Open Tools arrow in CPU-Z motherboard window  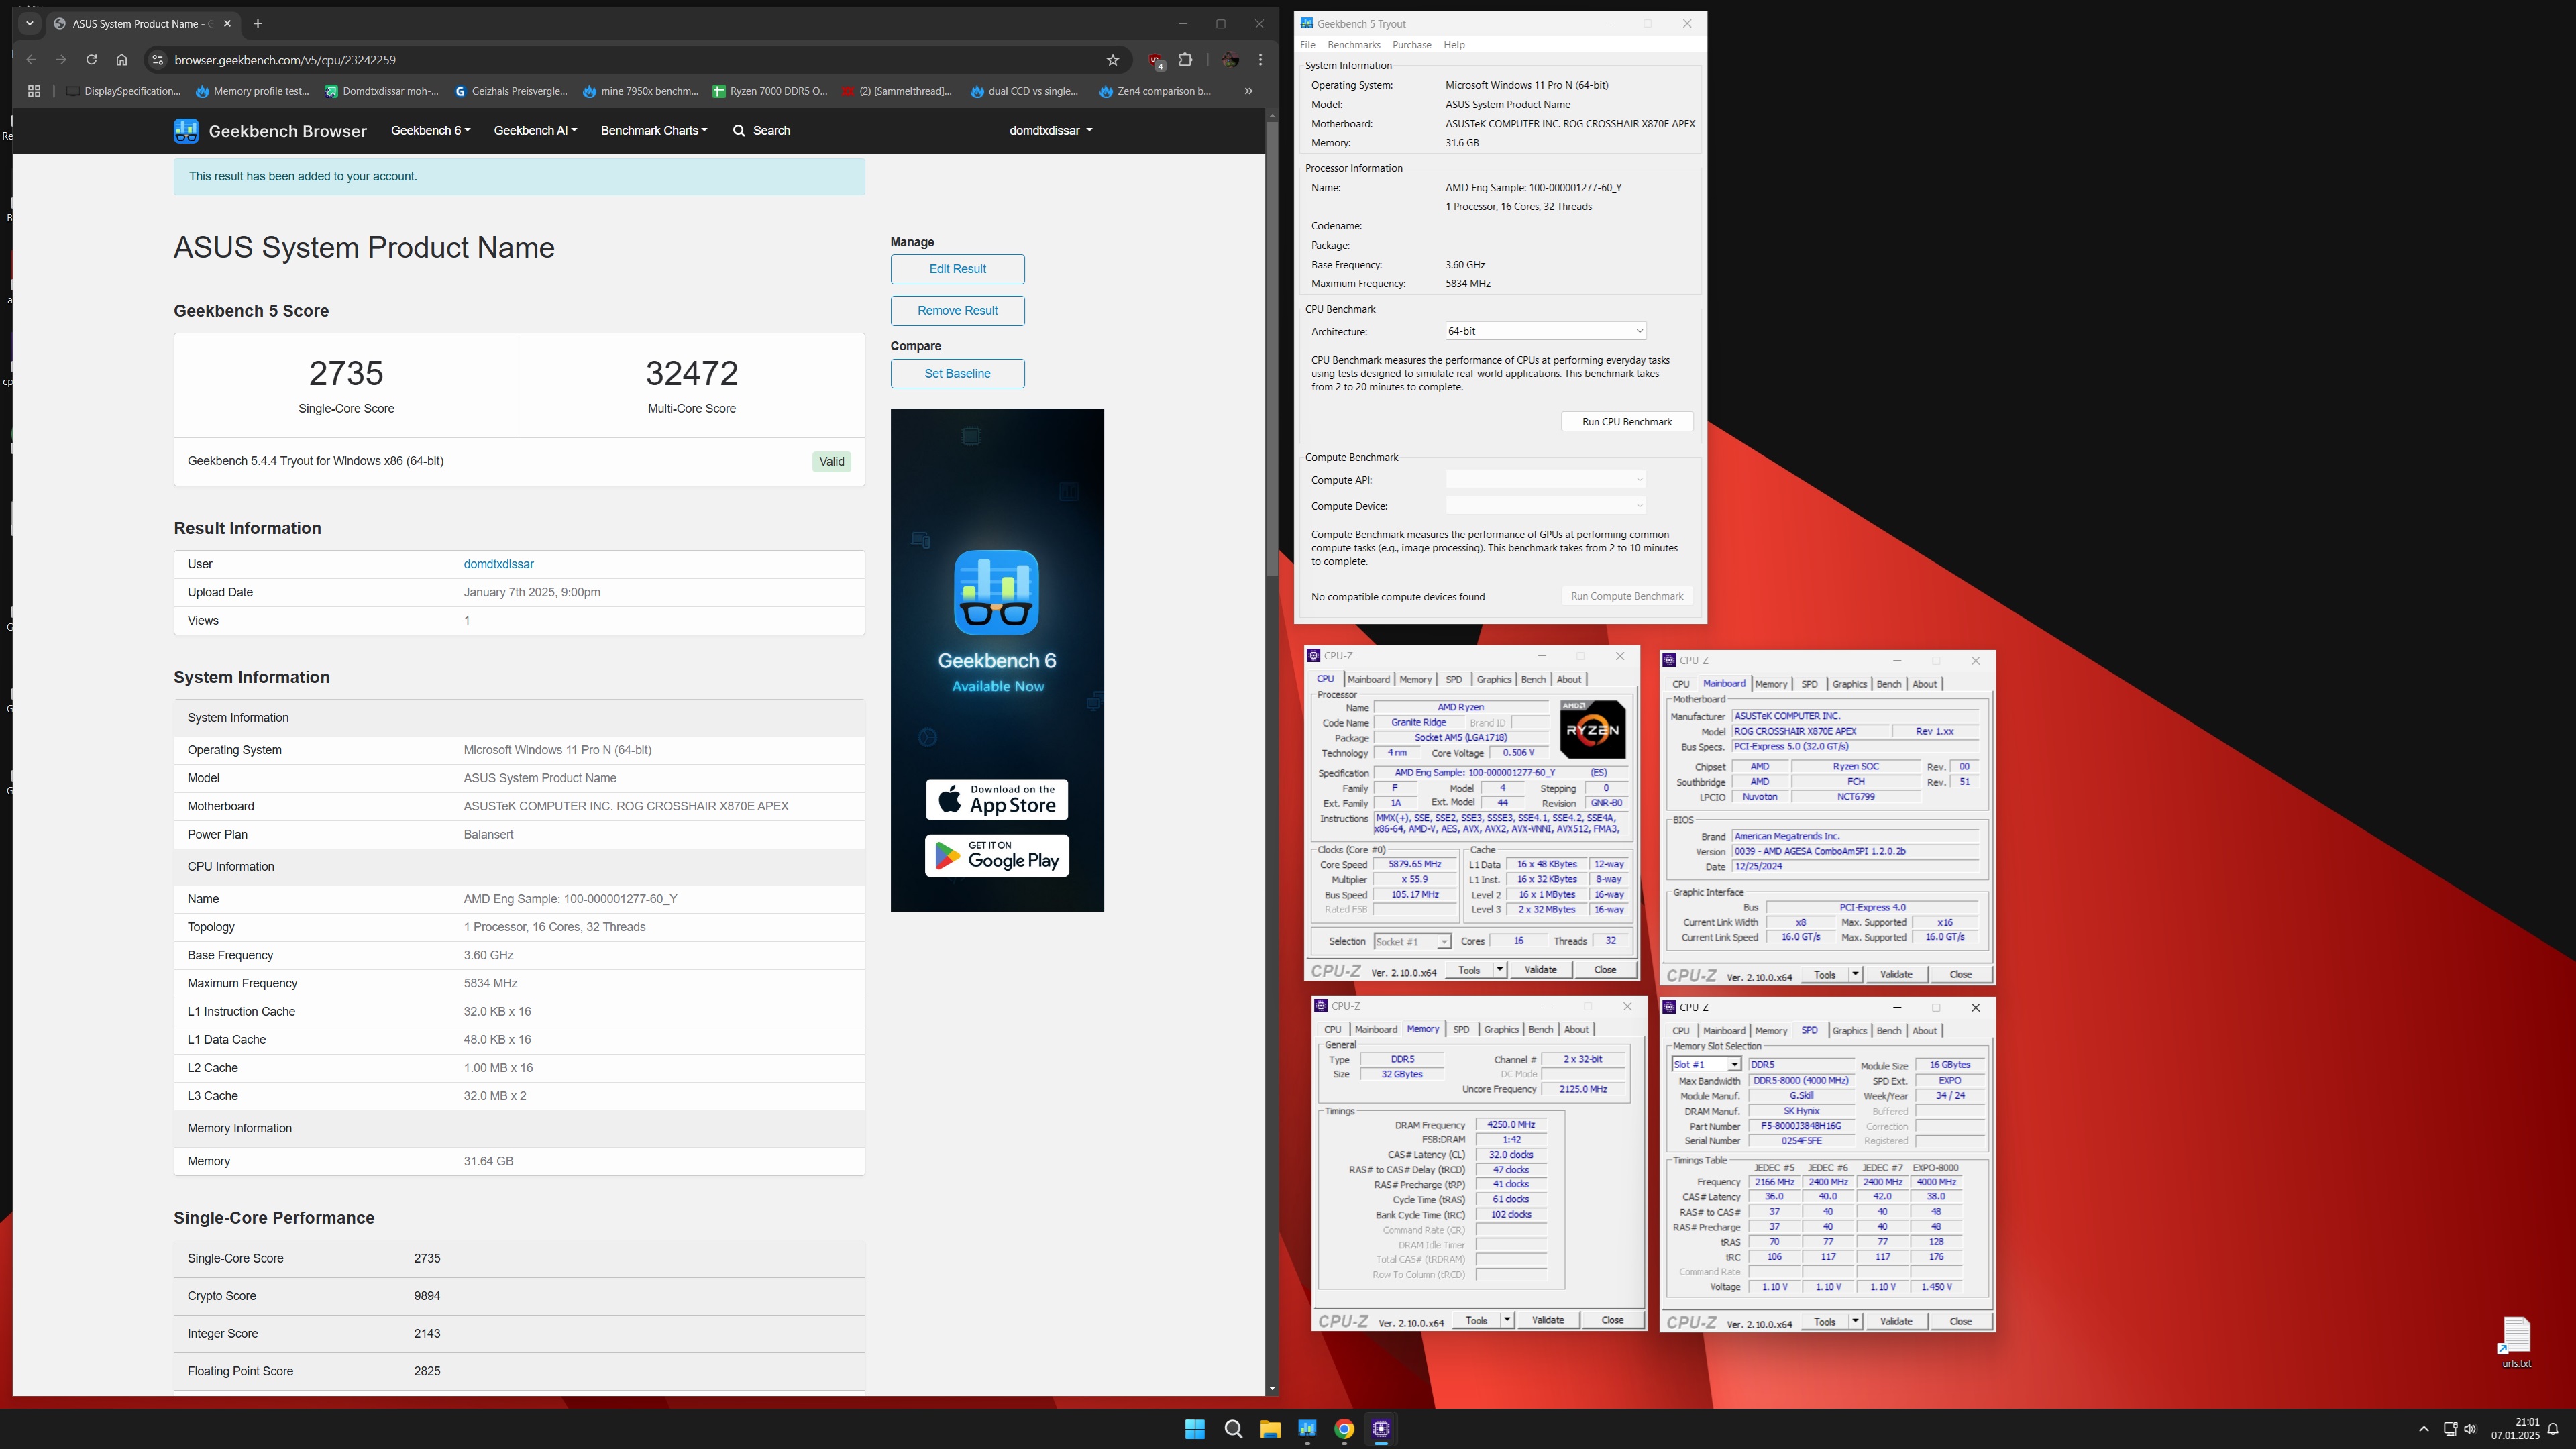click(x=1854, y=975)
